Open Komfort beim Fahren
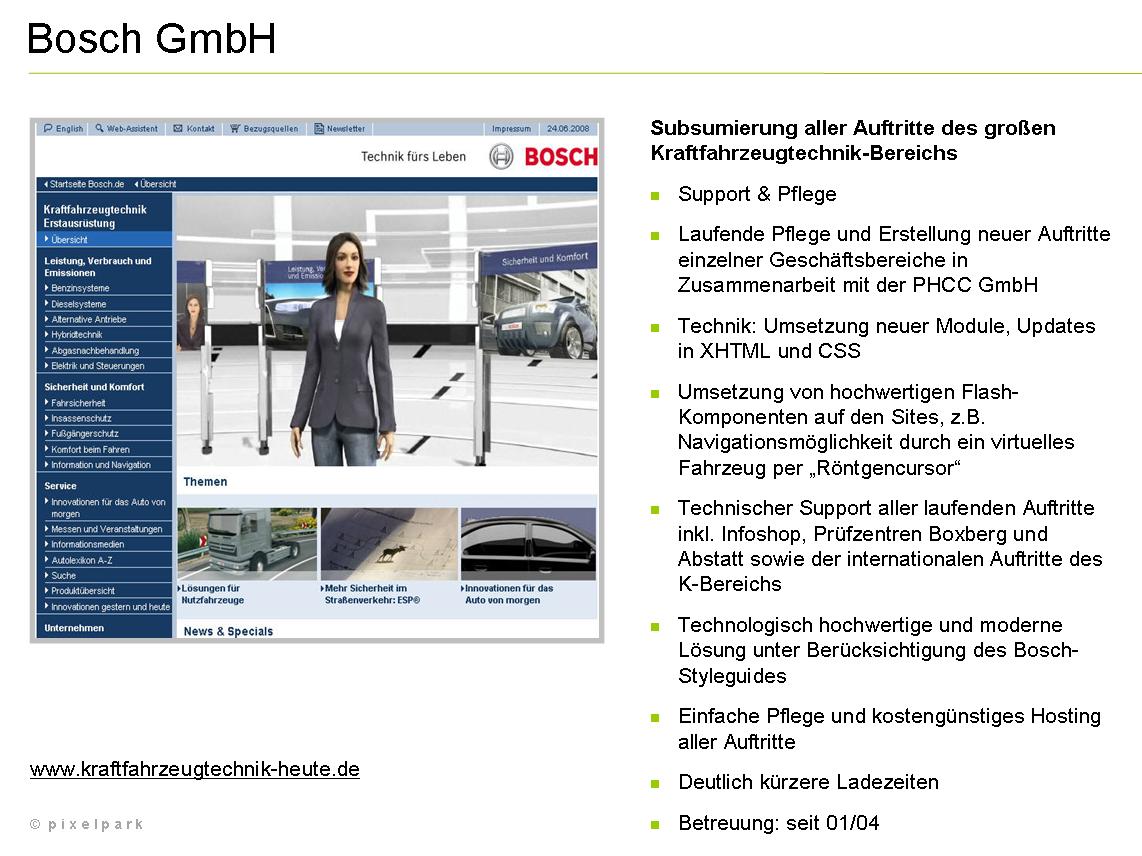The height and width of the screenshot is (856, 1142). [x=87, y=449]
